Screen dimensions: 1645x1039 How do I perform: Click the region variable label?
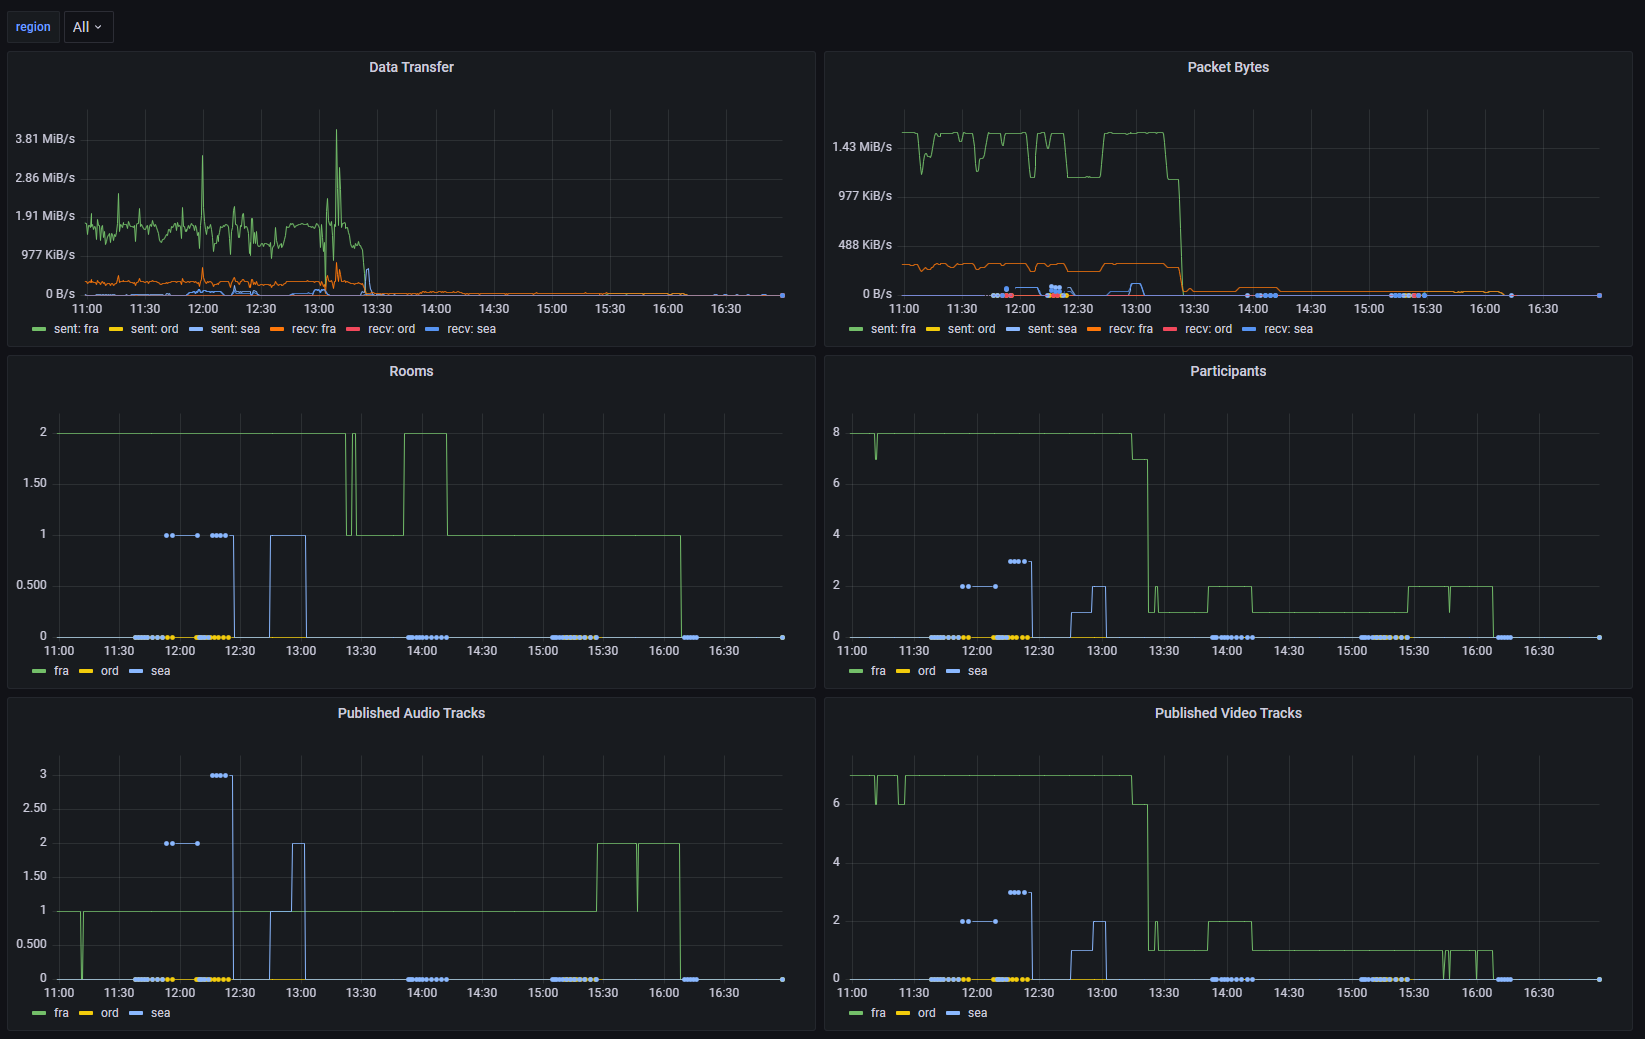(33, 27)
